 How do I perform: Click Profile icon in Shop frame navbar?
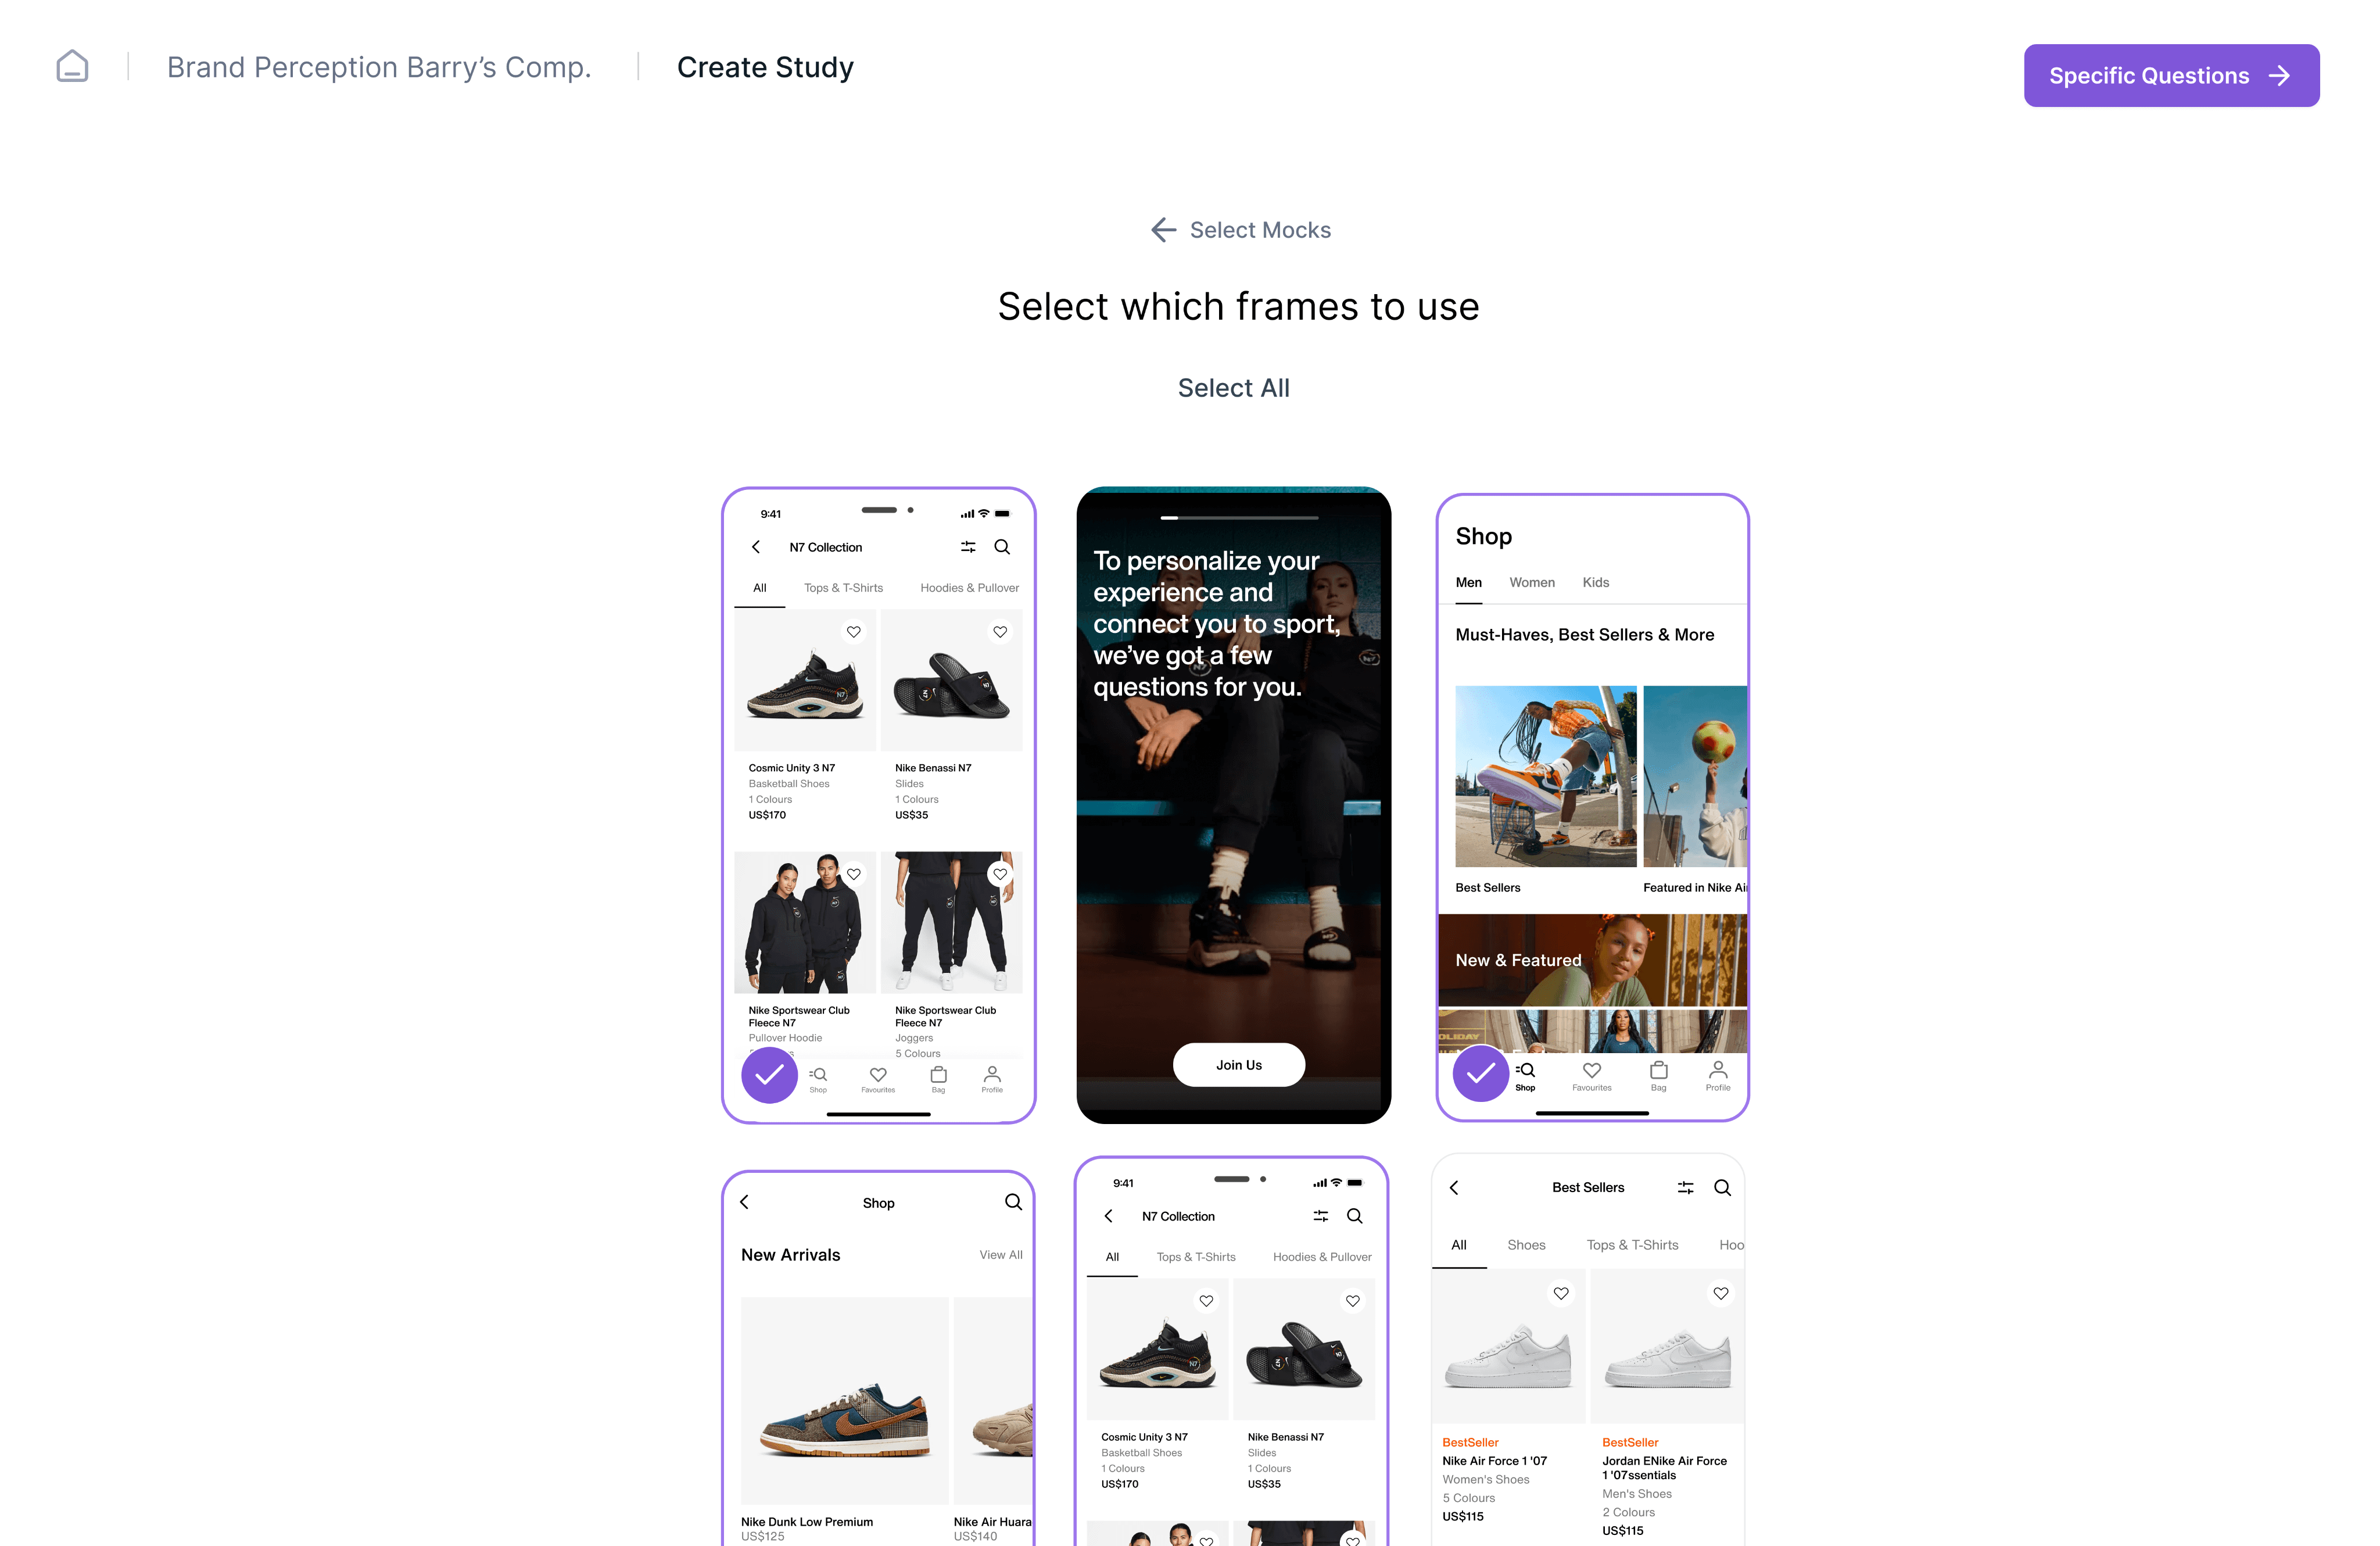[x=1717, y=1075]
